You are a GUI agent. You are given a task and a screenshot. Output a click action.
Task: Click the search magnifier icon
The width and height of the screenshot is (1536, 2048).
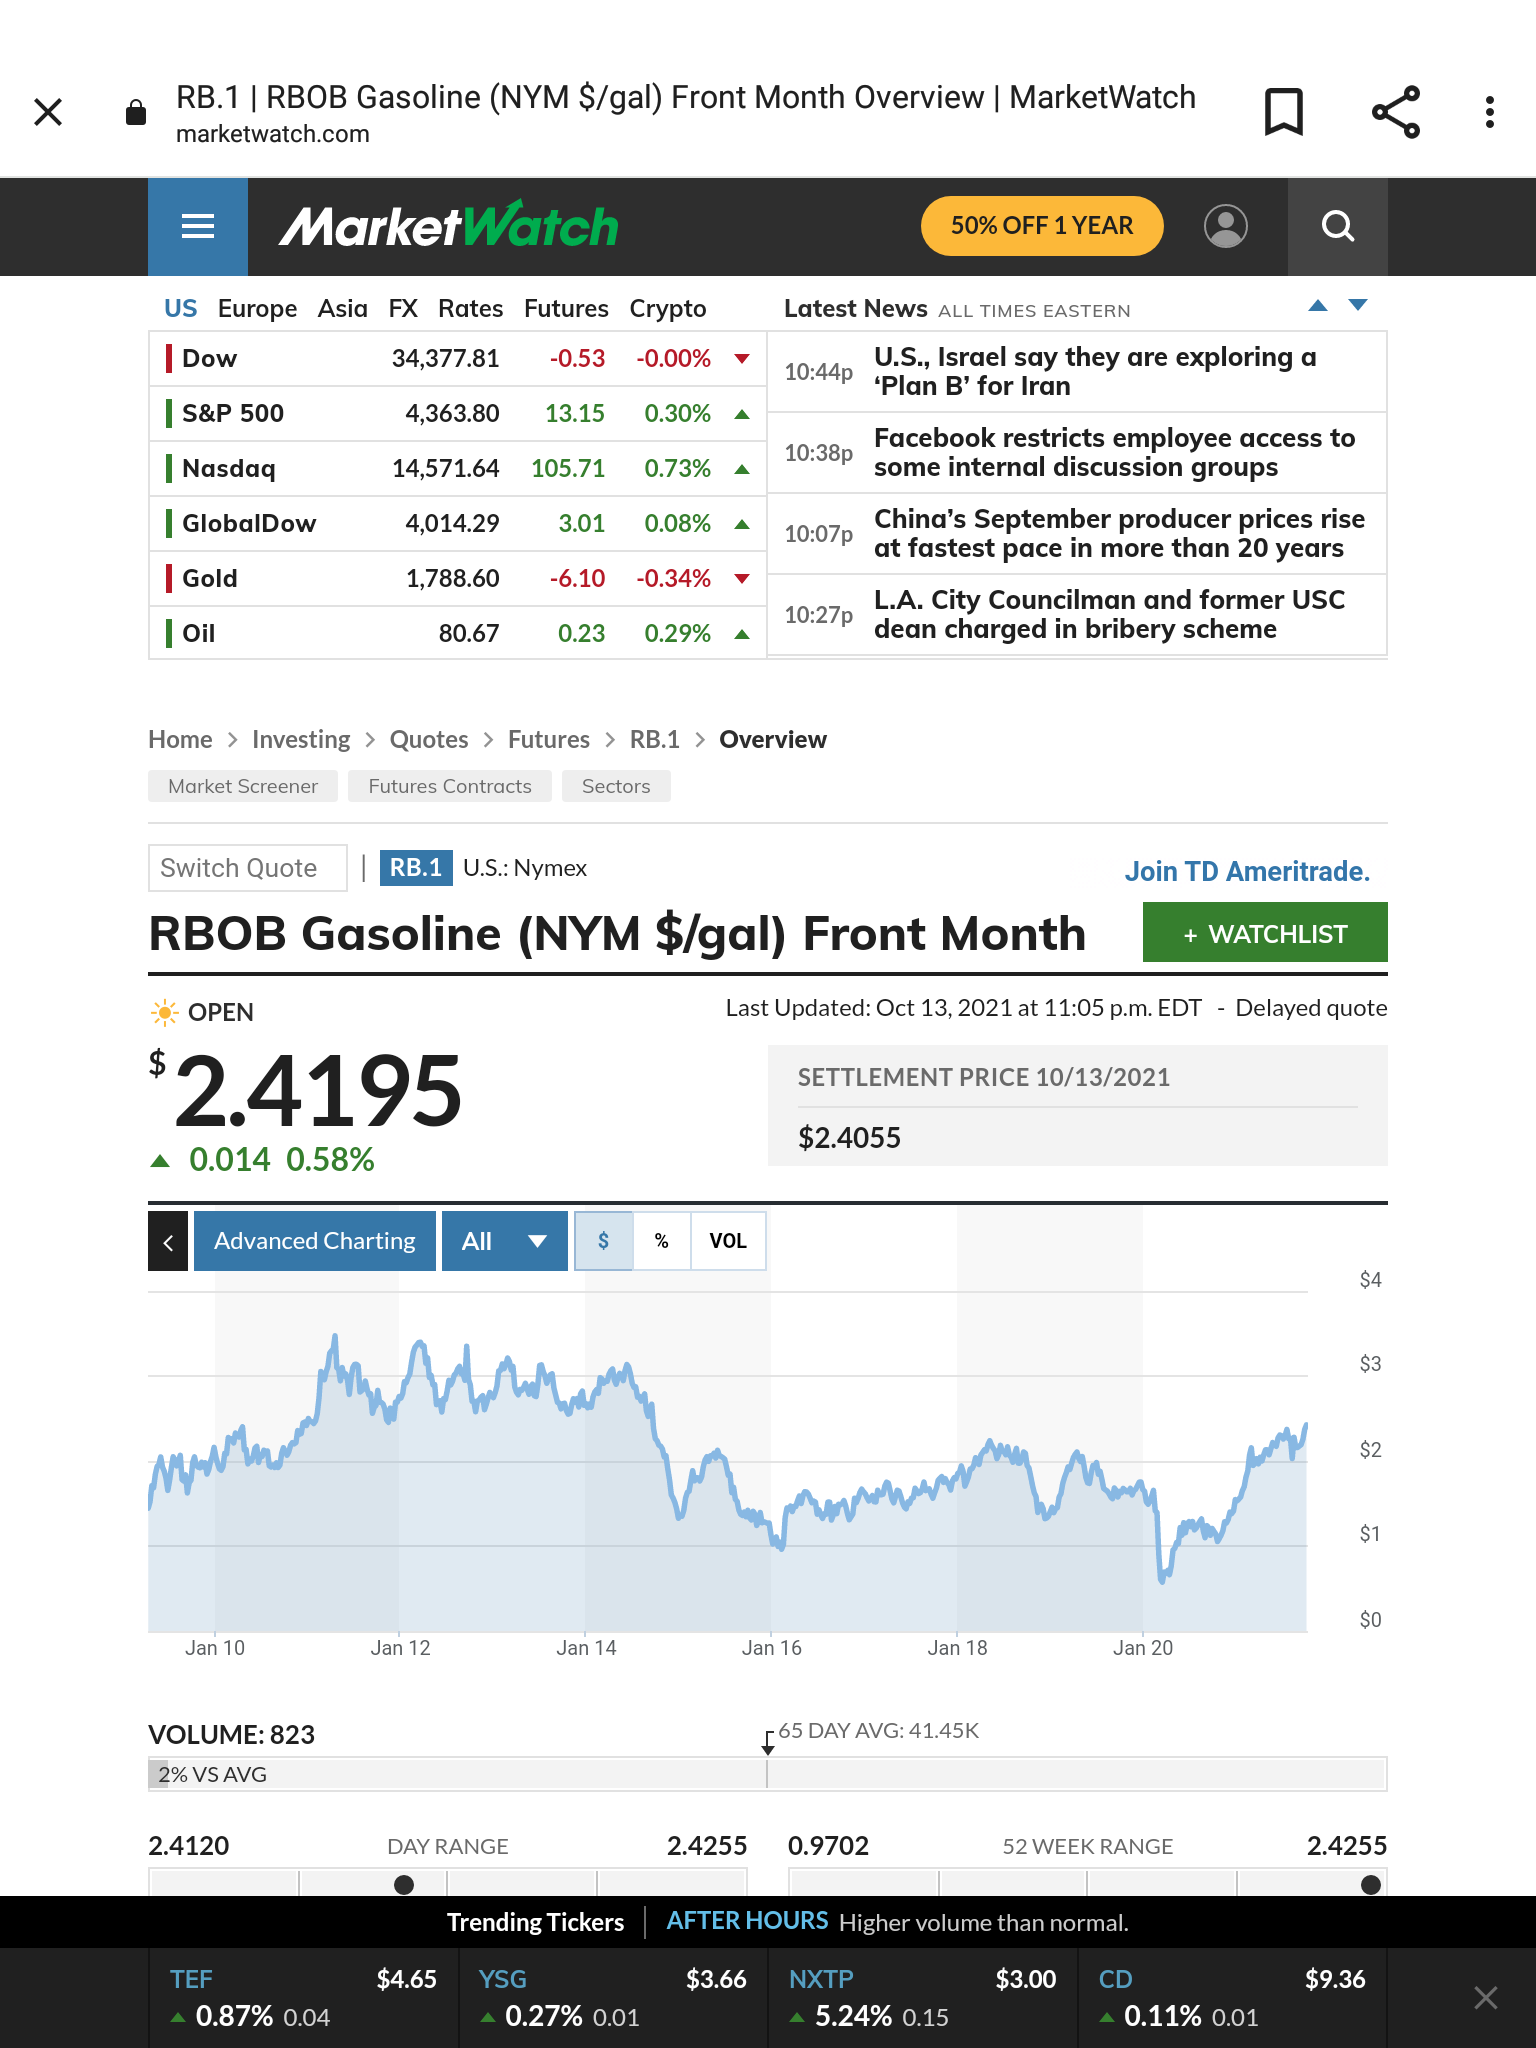pos(1337,227)
